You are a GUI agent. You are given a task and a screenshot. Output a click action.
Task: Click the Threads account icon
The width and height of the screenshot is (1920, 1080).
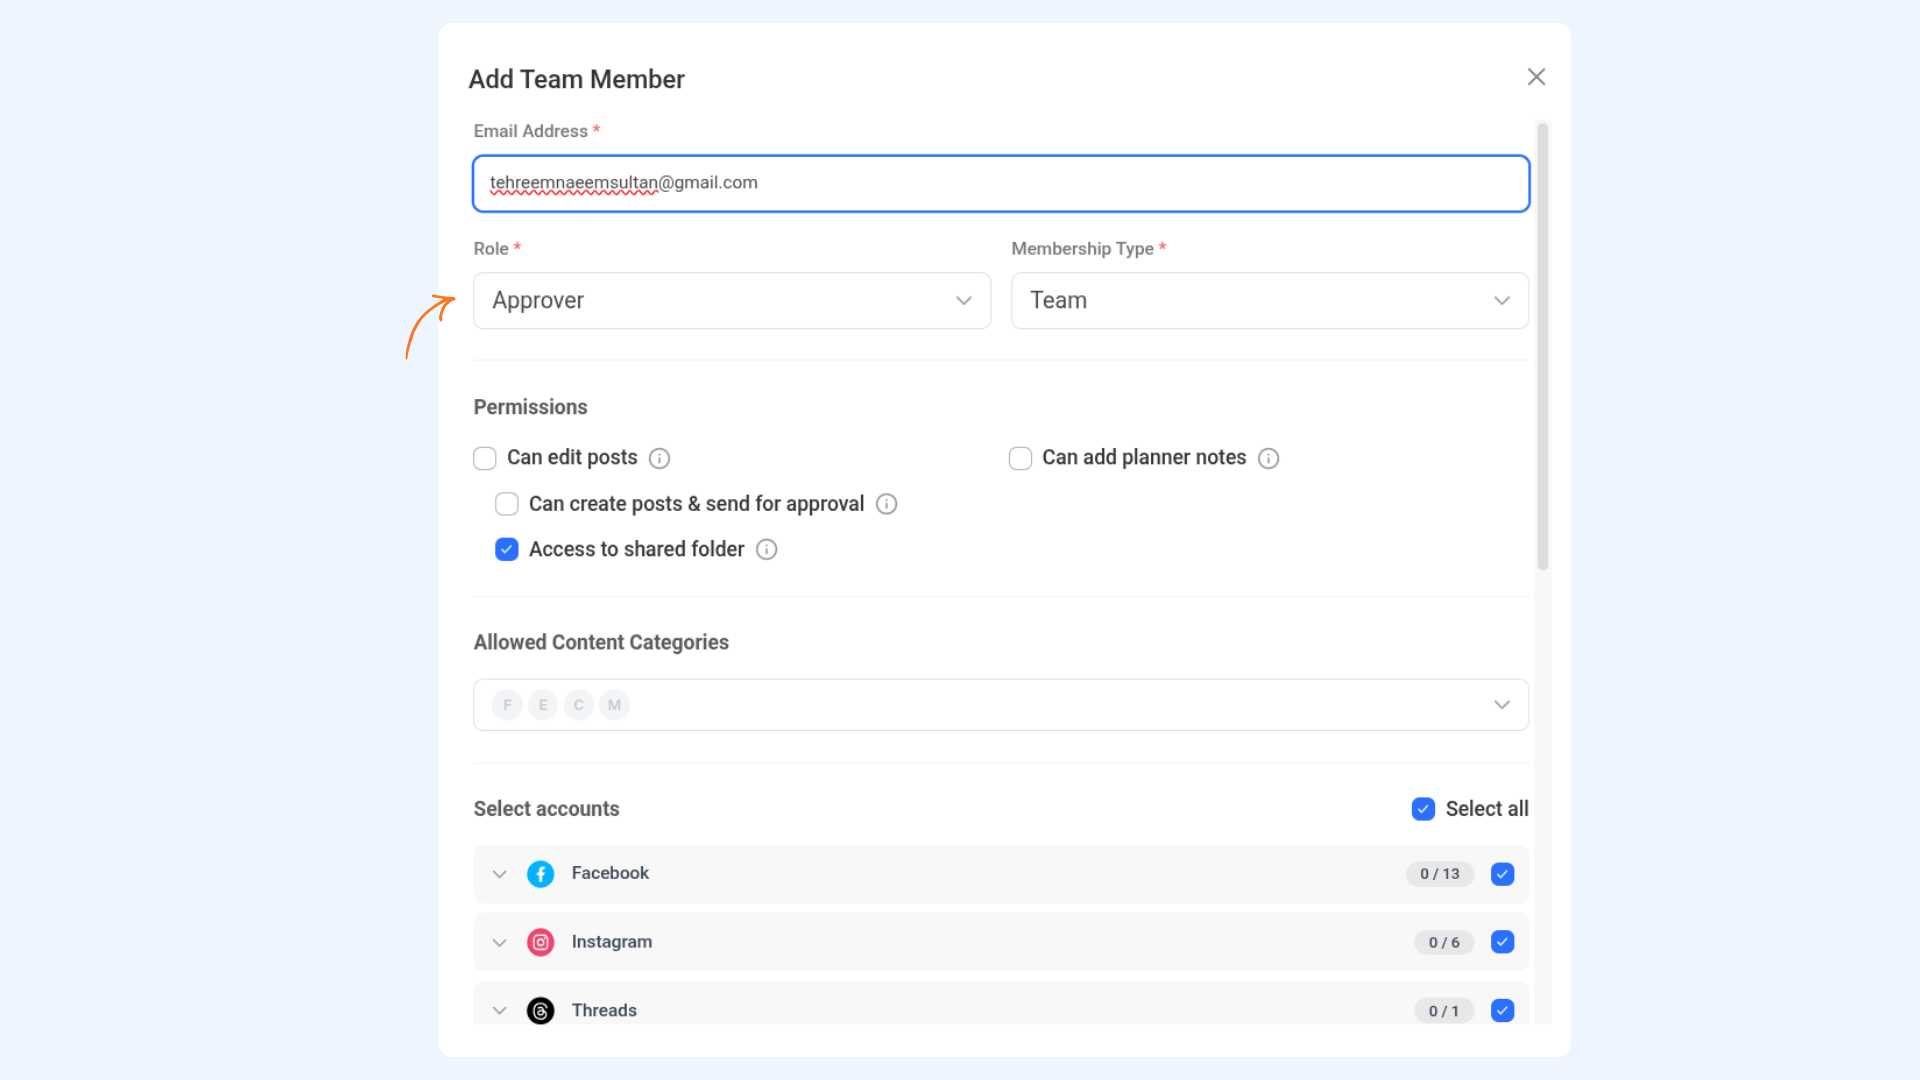[540, 1011]
